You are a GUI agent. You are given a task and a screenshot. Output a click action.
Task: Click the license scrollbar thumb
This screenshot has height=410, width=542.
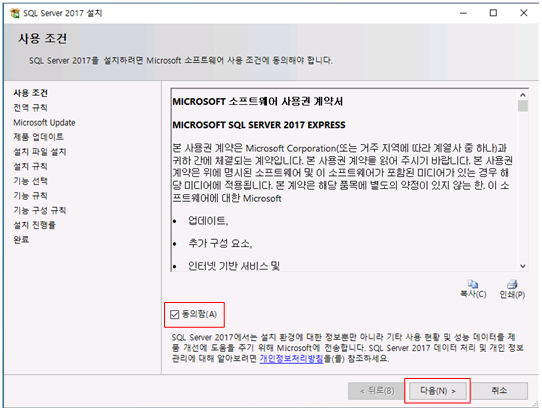(x=523, y=106)
